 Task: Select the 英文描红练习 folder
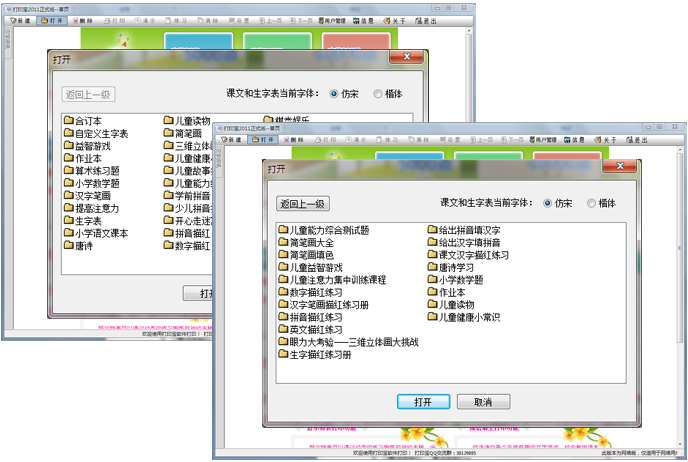[x=315, y=329]
